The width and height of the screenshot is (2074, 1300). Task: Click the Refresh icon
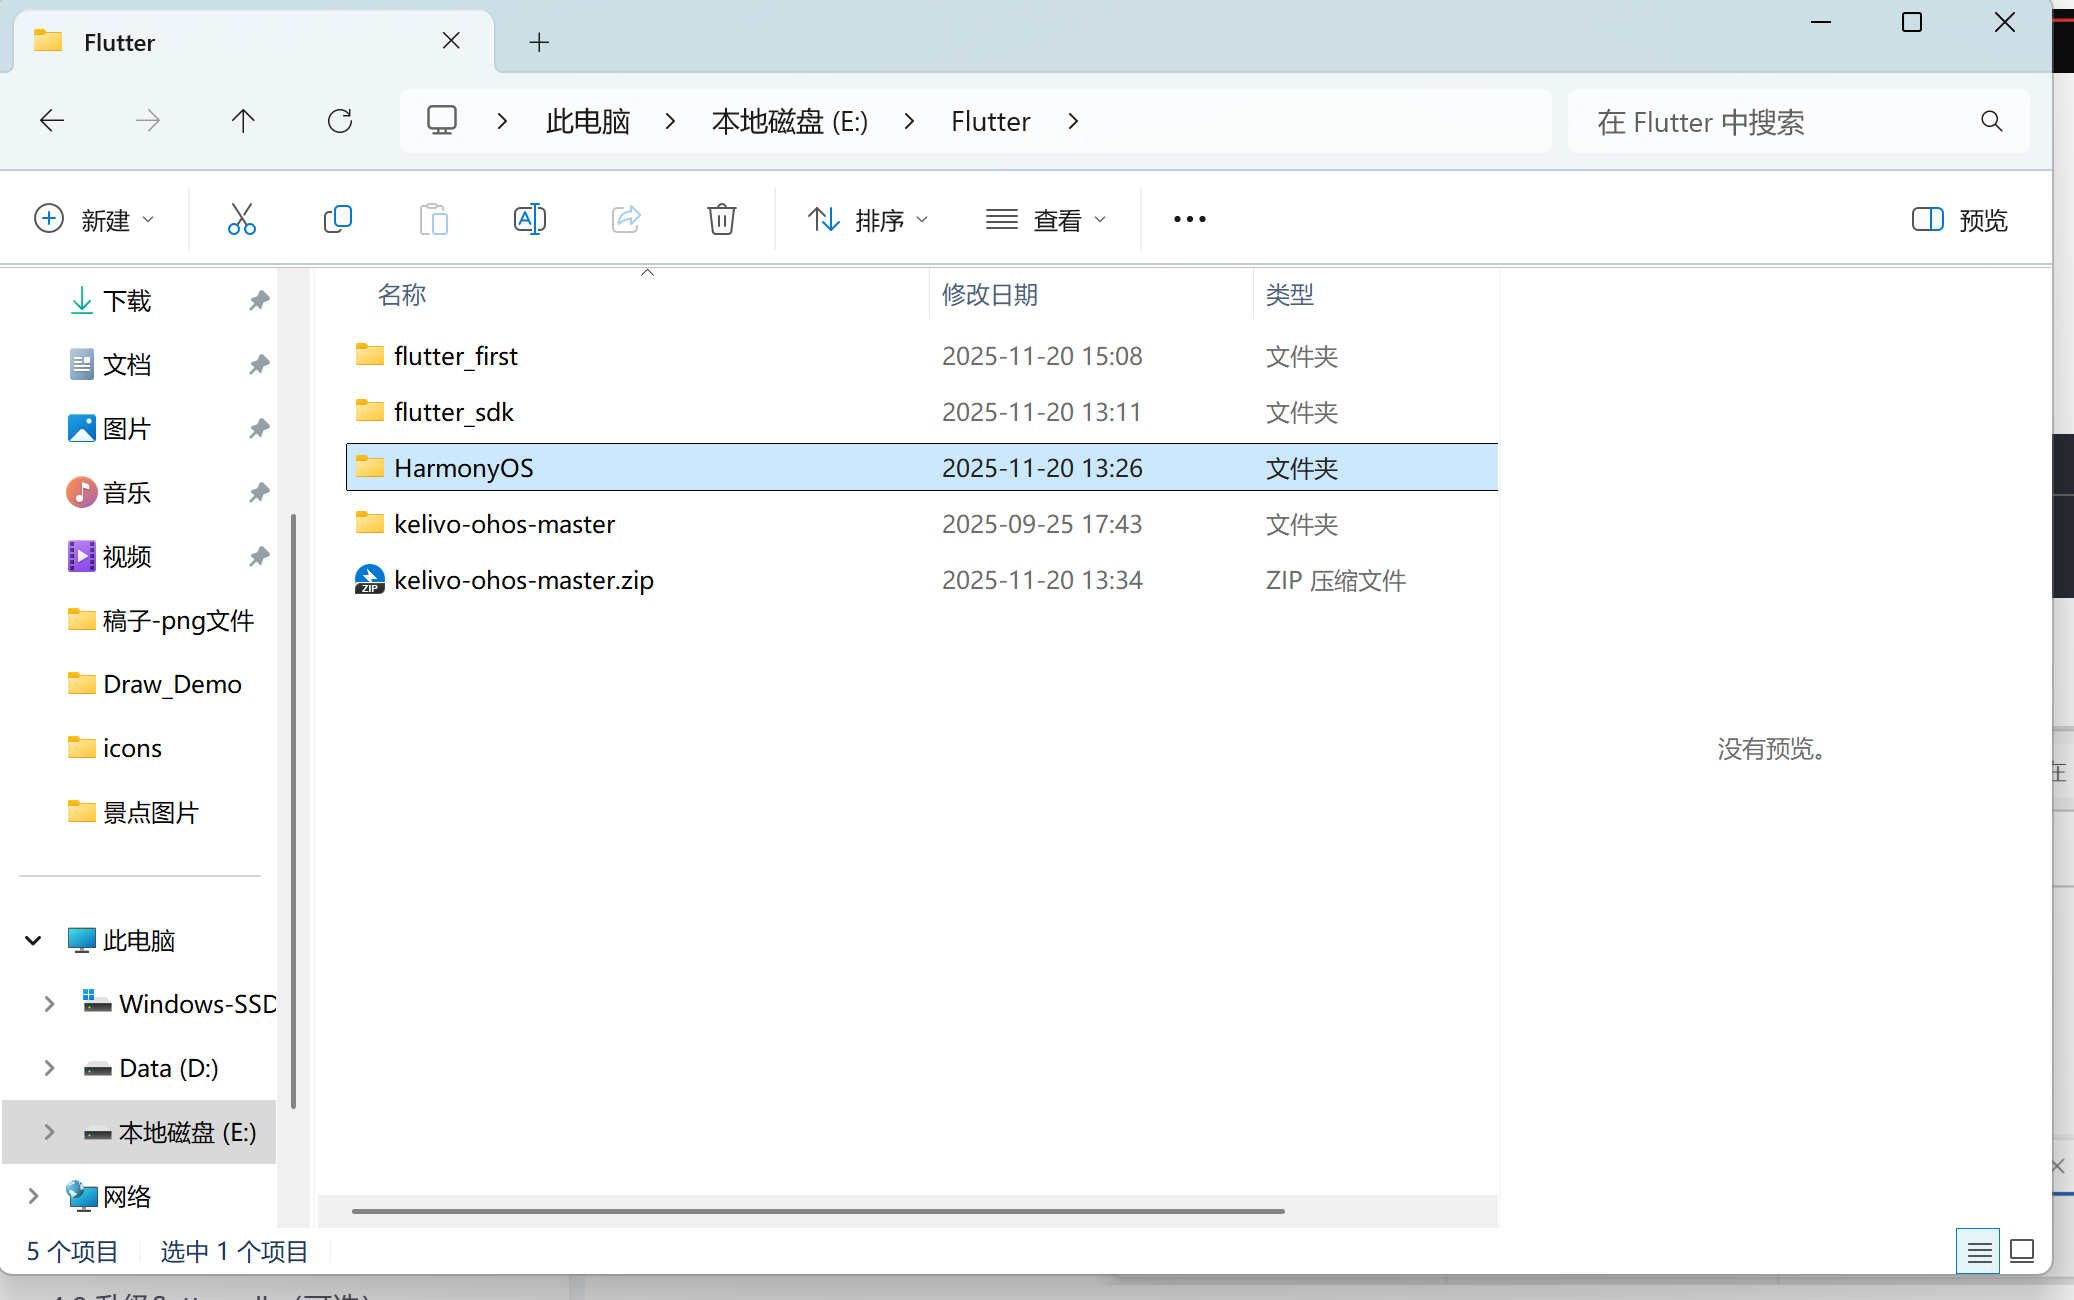(340, 121)
